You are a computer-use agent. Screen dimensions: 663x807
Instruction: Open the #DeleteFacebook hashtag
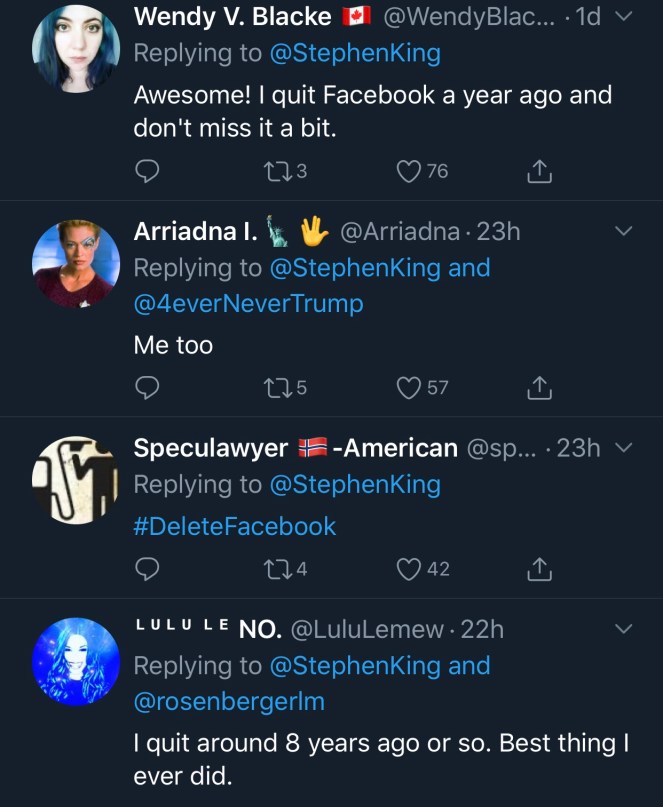click(x=235, y=526)
